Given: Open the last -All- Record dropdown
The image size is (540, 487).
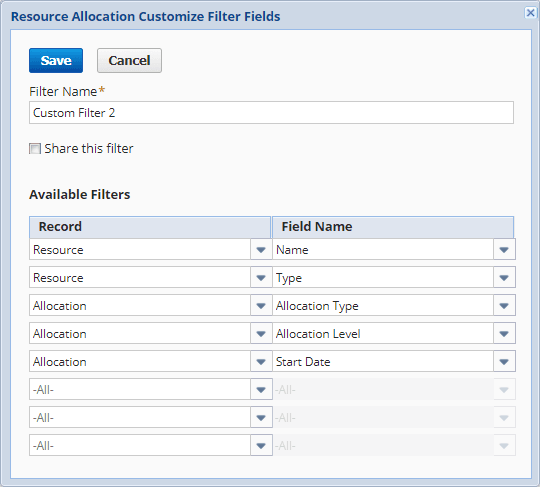Looking at the screenshot, I should tap(261, 445).
